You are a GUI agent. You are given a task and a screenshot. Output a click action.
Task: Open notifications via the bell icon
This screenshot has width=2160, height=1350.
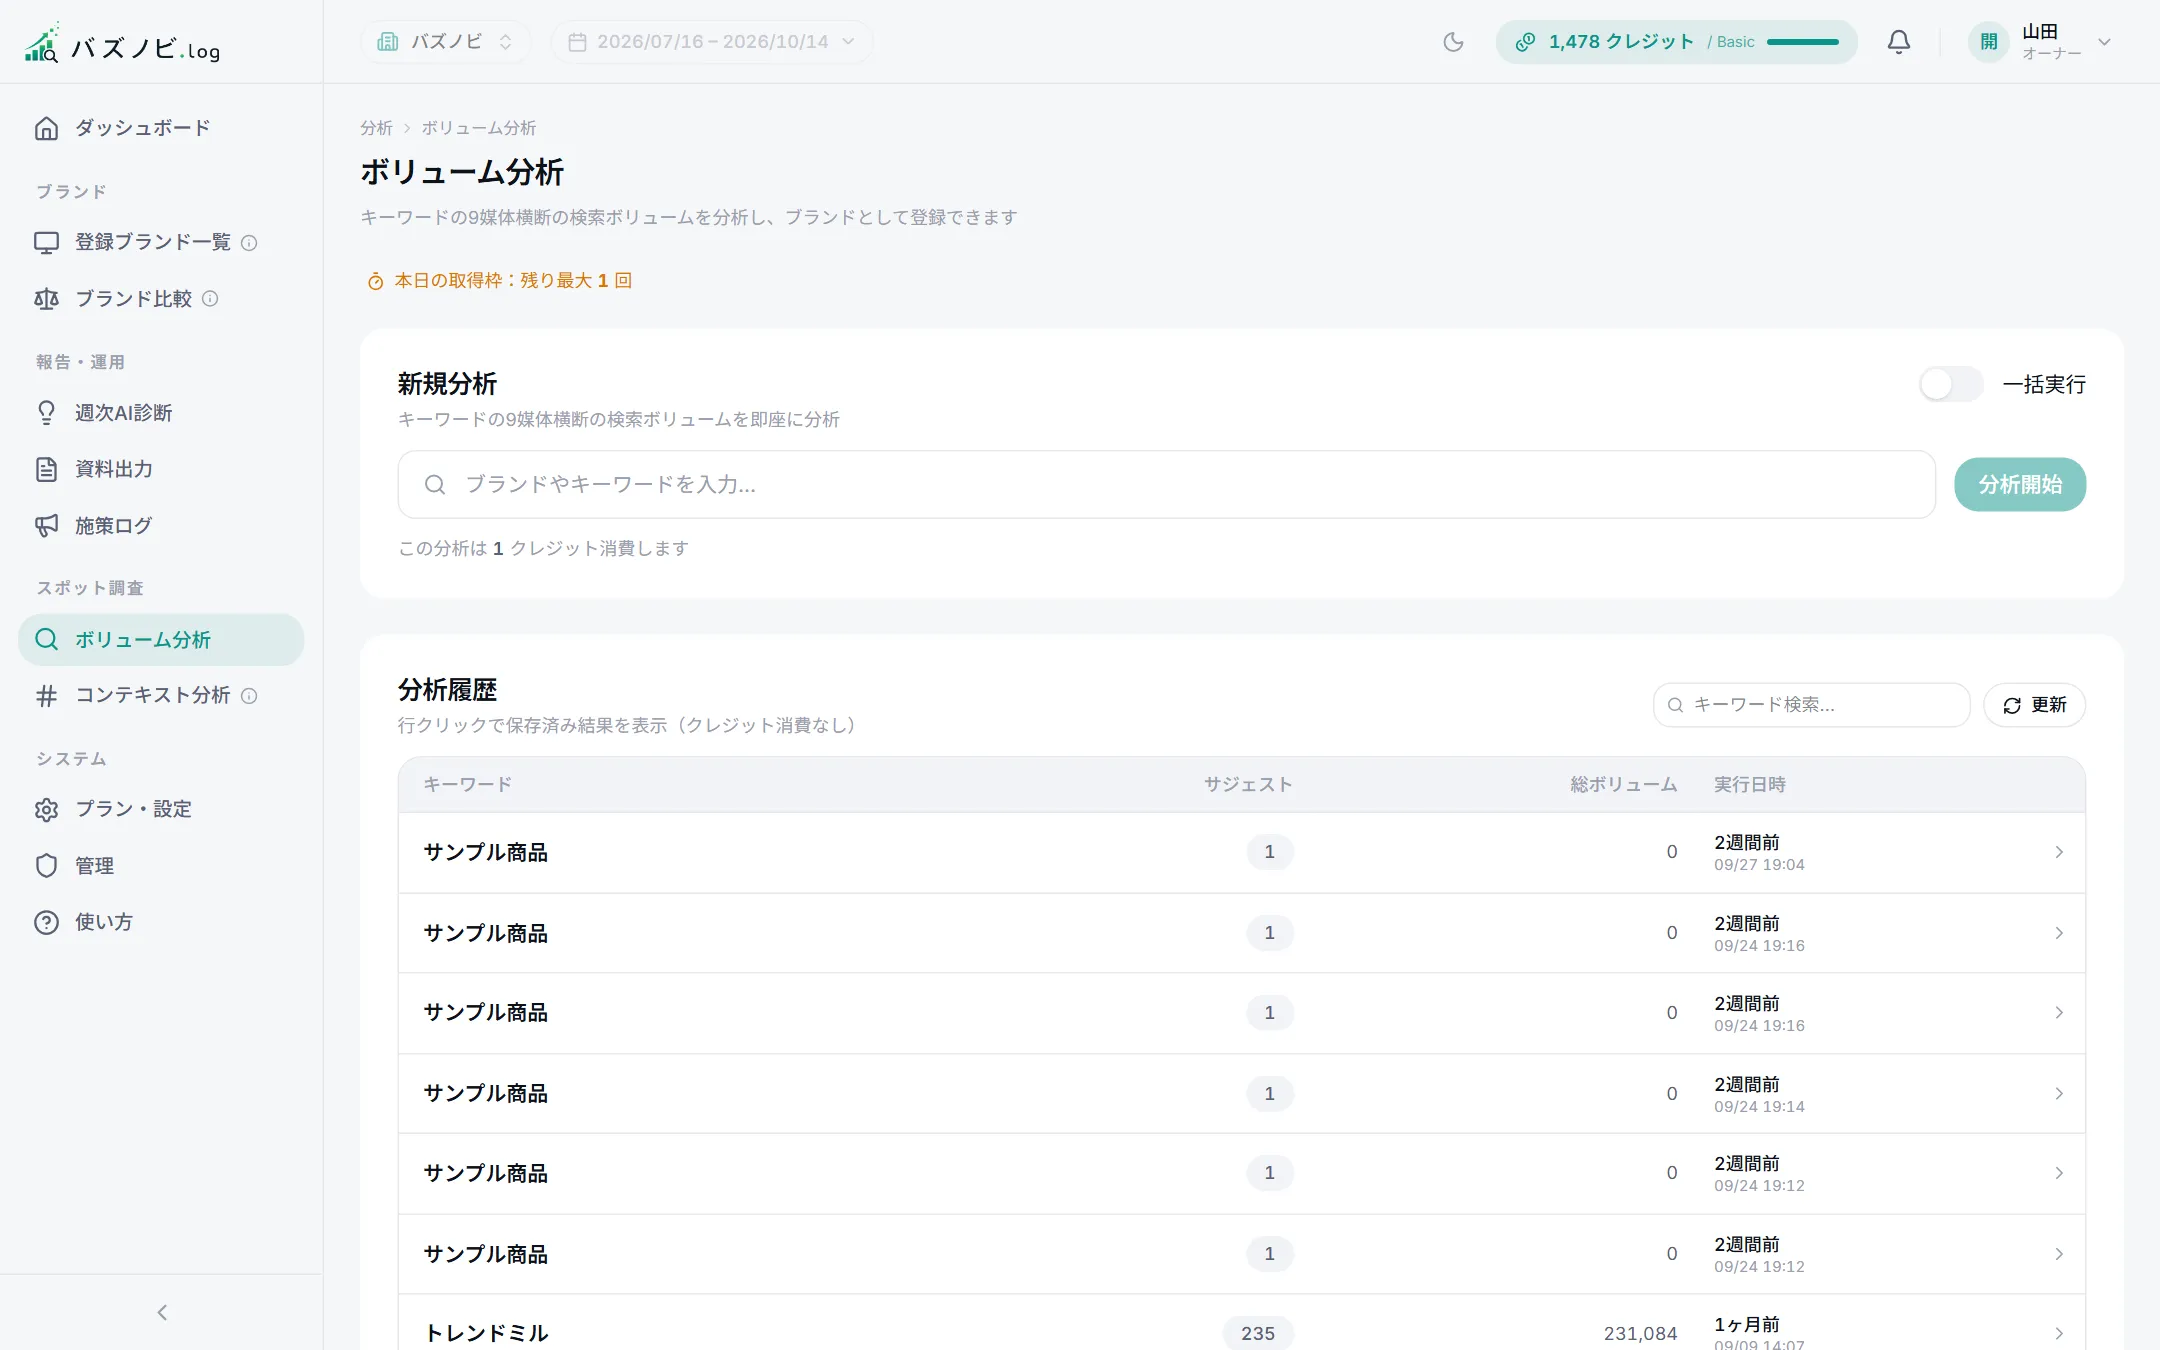coord(1898,42)
